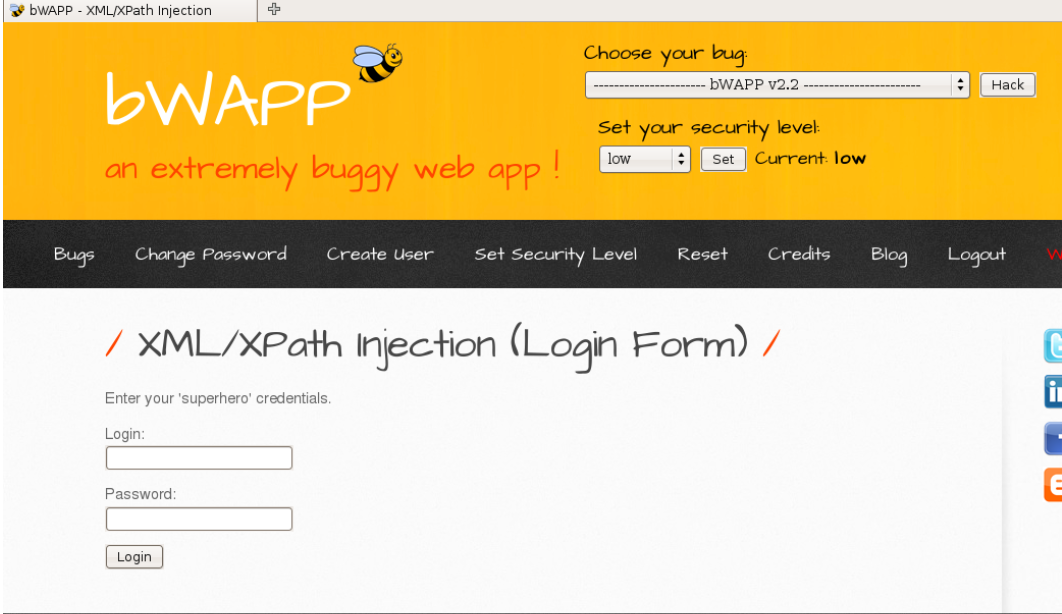Image resolution: width=1062 pixels, height=614 pixels.
Task: Submit the form with the Login button
Action: click(x=134, y=556)
